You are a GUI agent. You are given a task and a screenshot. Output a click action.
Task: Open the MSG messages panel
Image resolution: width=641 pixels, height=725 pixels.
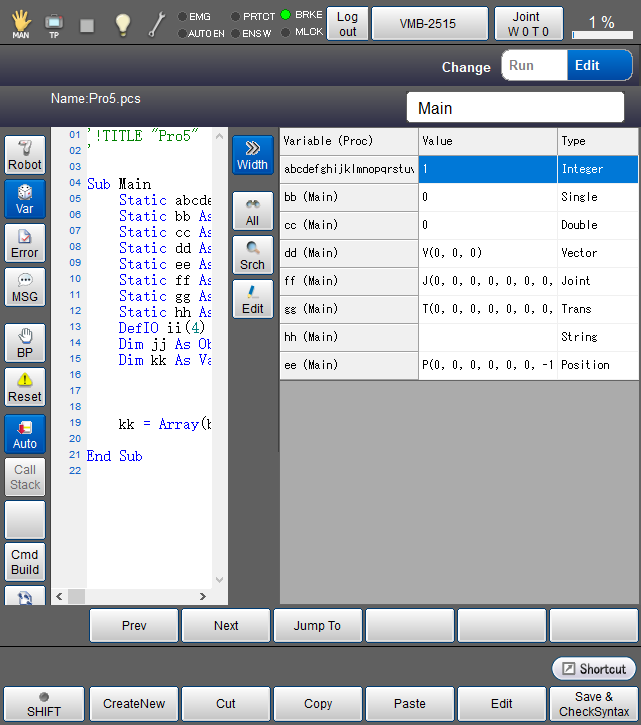(25, 288)
